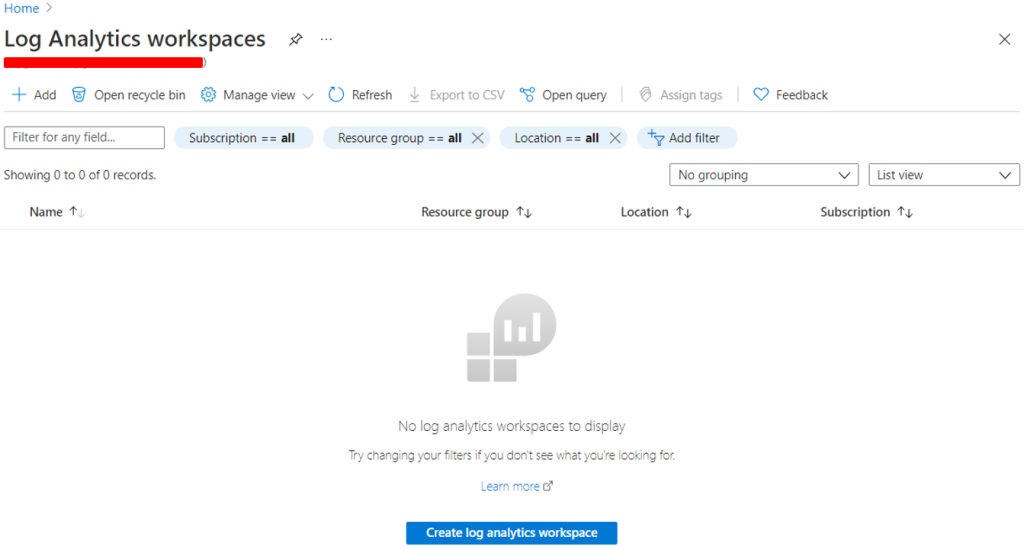Open recycle bin from toolbar
The width and height of the screenshot is (1024, 550).
pos(129,95)
